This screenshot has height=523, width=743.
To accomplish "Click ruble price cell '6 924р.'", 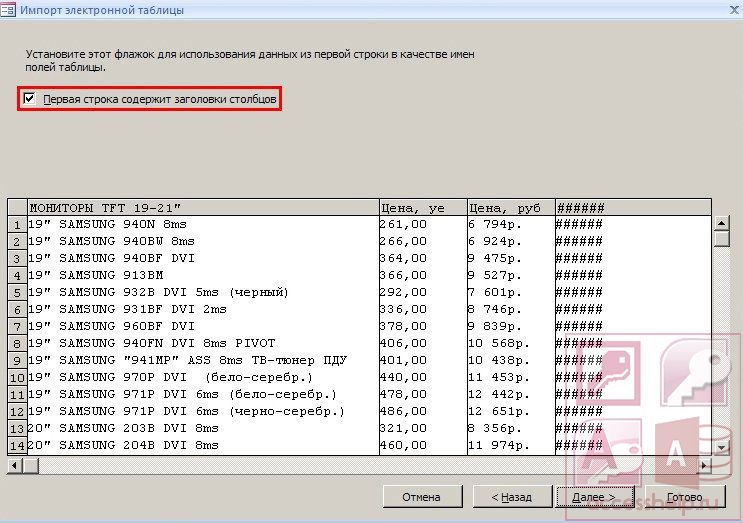I will (x=511, y=242).
